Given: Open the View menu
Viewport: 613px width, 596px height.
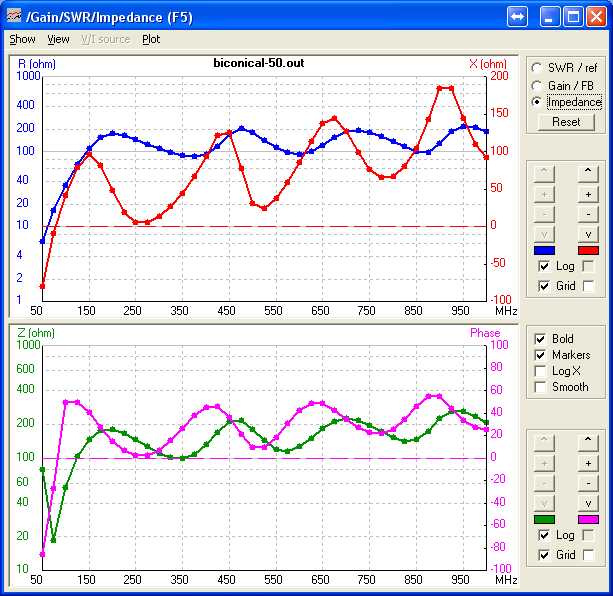Looking at the screenshot, I should pos(58,39).
